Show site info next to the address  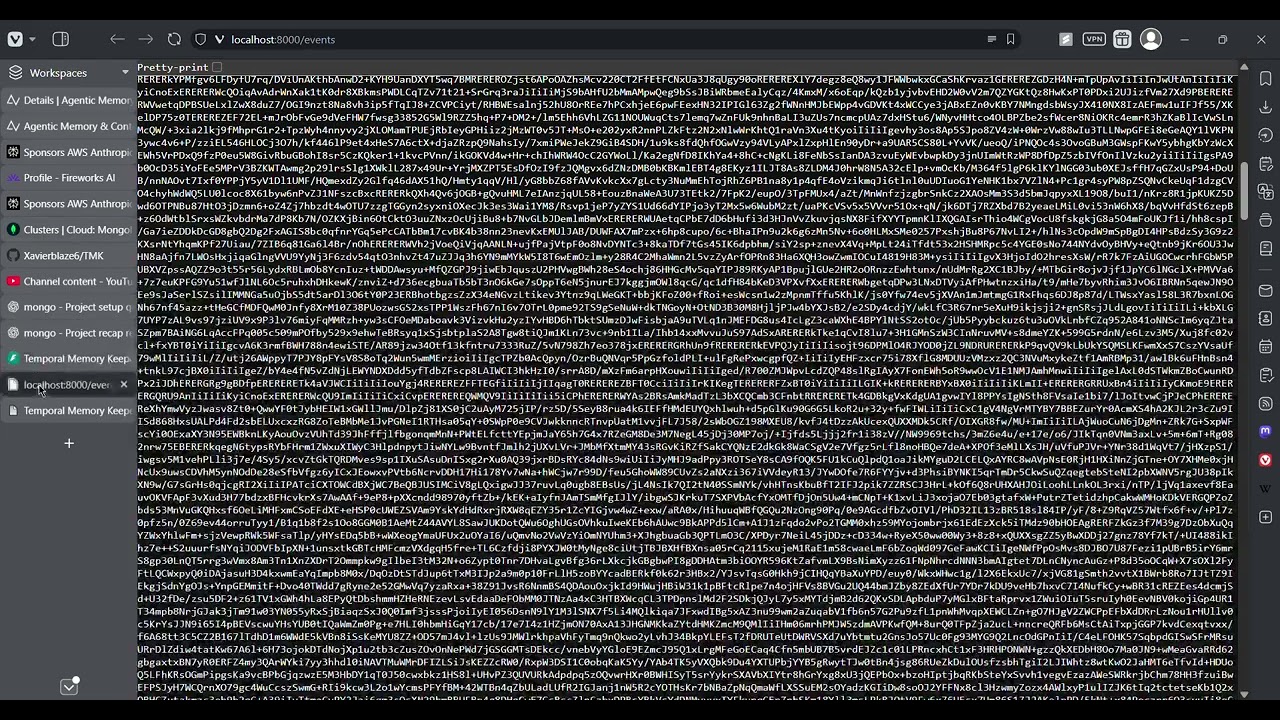[220, 39]
